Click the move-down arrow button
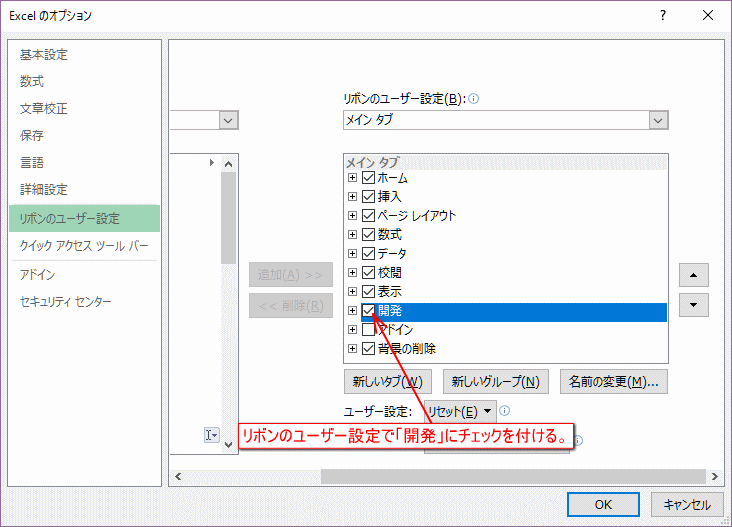 (693, 305)
